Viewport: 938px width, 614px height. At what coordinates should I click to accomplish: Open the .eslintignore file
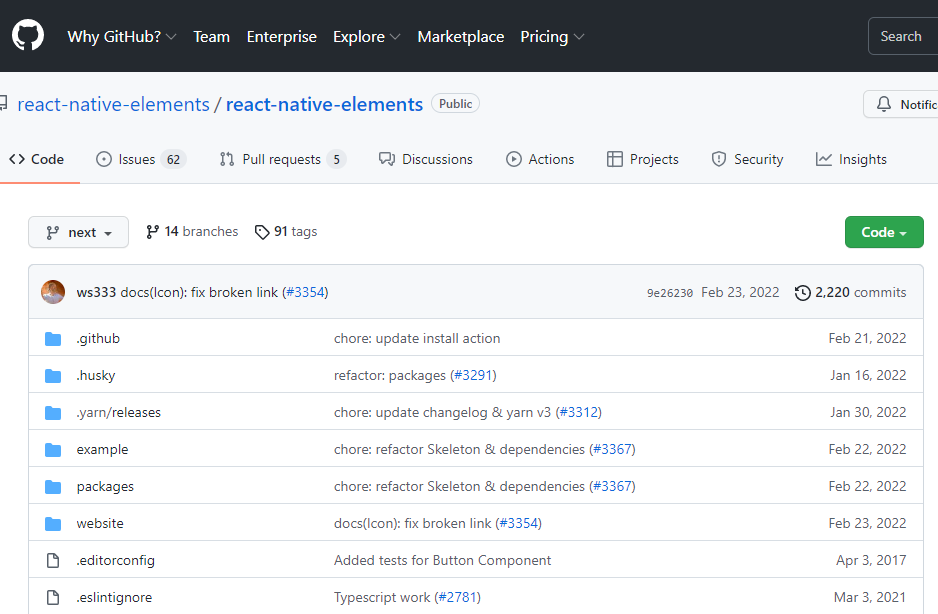(x=114, y=598)
